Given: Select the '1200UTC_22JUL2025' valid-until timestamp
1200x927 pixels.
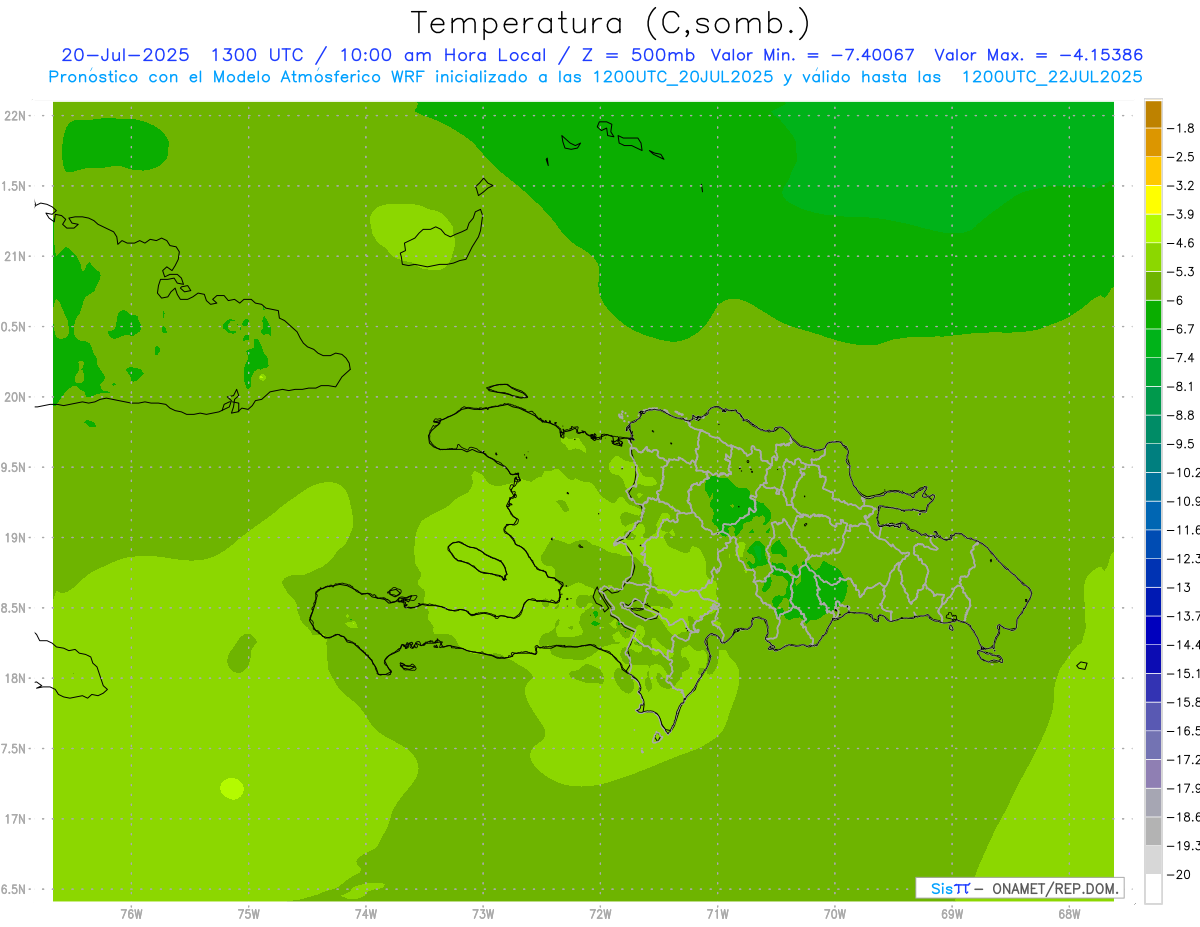Looking at the screenshot, I should tap(1052, 77).
